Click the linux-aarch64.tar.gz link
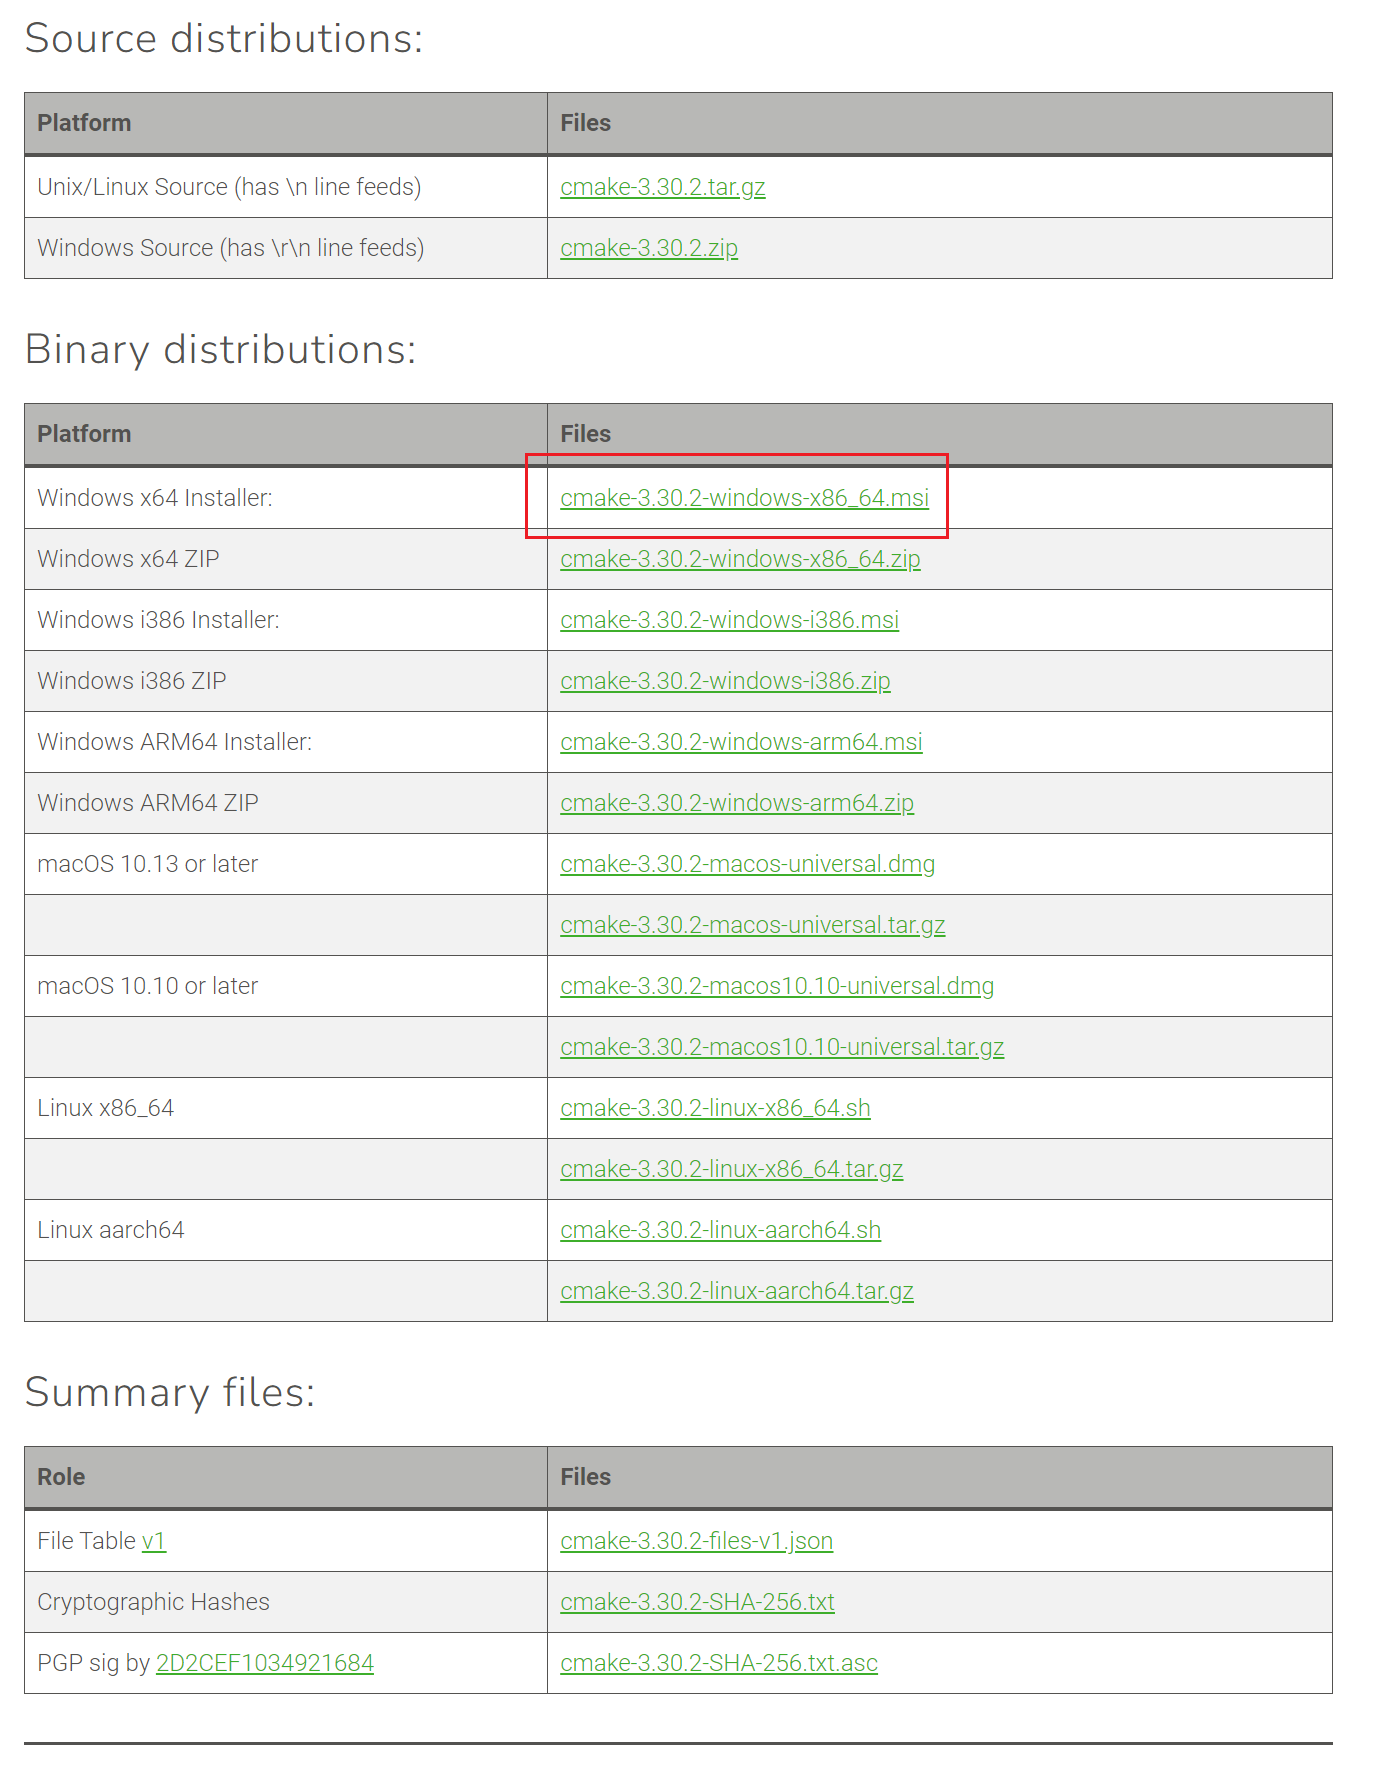The image size is (1379, 1773). click(x=736, y=1291)
